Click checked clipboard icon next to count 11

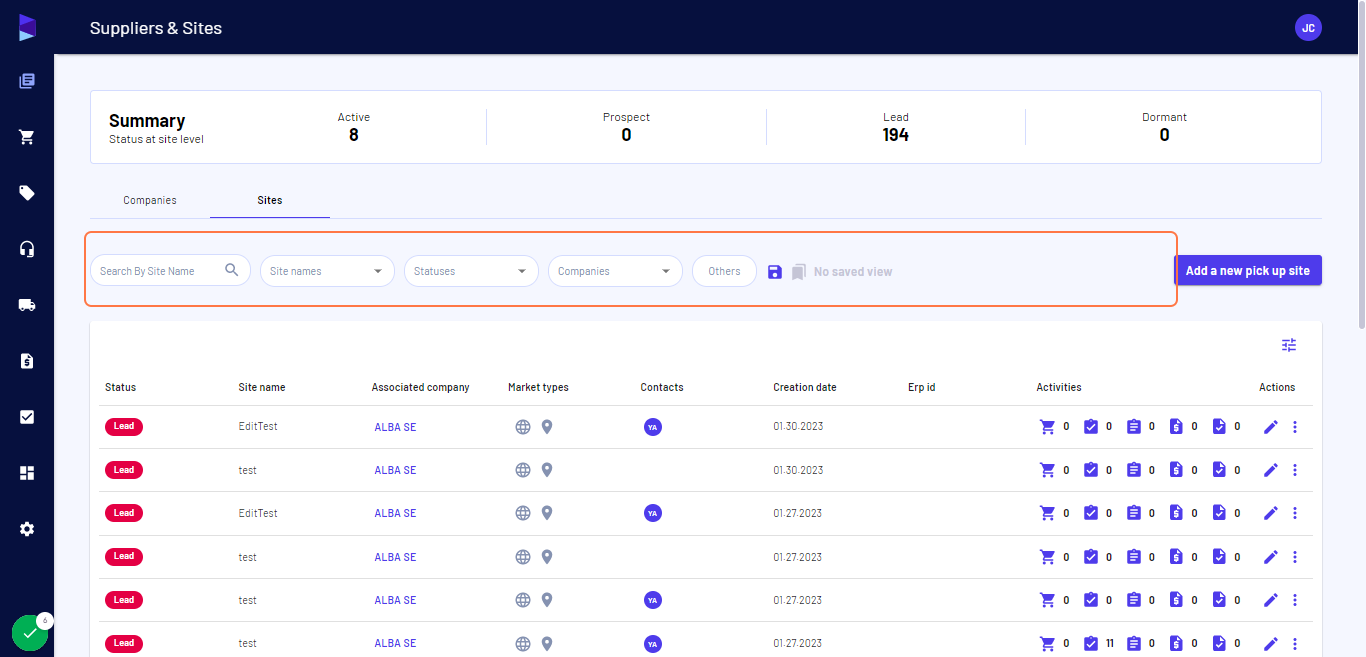(x=1091, y=643)
